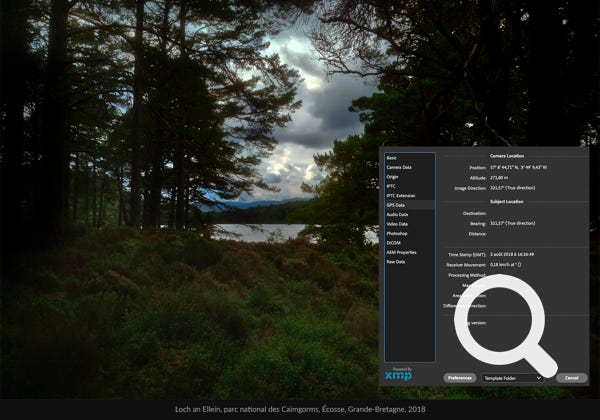
Task: Select IPTC in the sidebar
Action: click(x=392, y=186)
